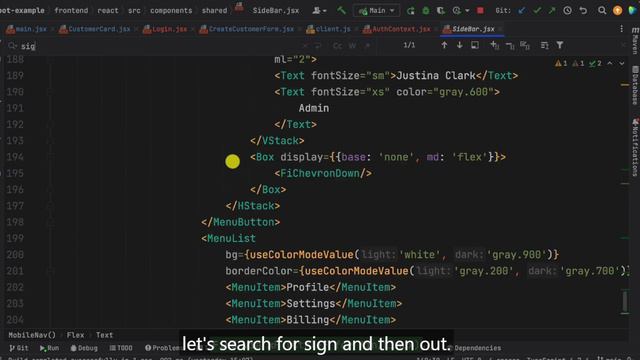640x360 pixels.
Task: Open Search Everywhere magnifier
Action: (x=602, y=11)
